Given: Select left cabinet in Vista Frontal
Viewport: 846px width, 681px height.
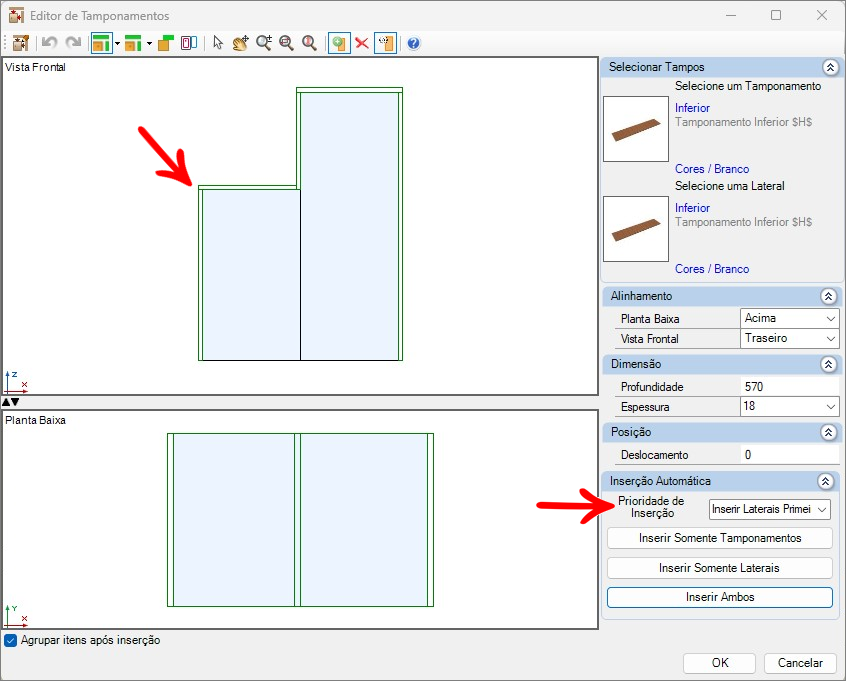Looking at the screenshot, I should pos(250,274).
